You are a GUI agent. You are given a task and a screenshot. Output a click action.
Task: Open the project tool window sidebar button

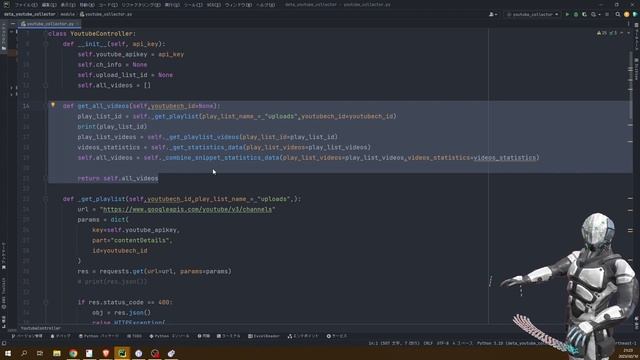[x=4, y=37]
